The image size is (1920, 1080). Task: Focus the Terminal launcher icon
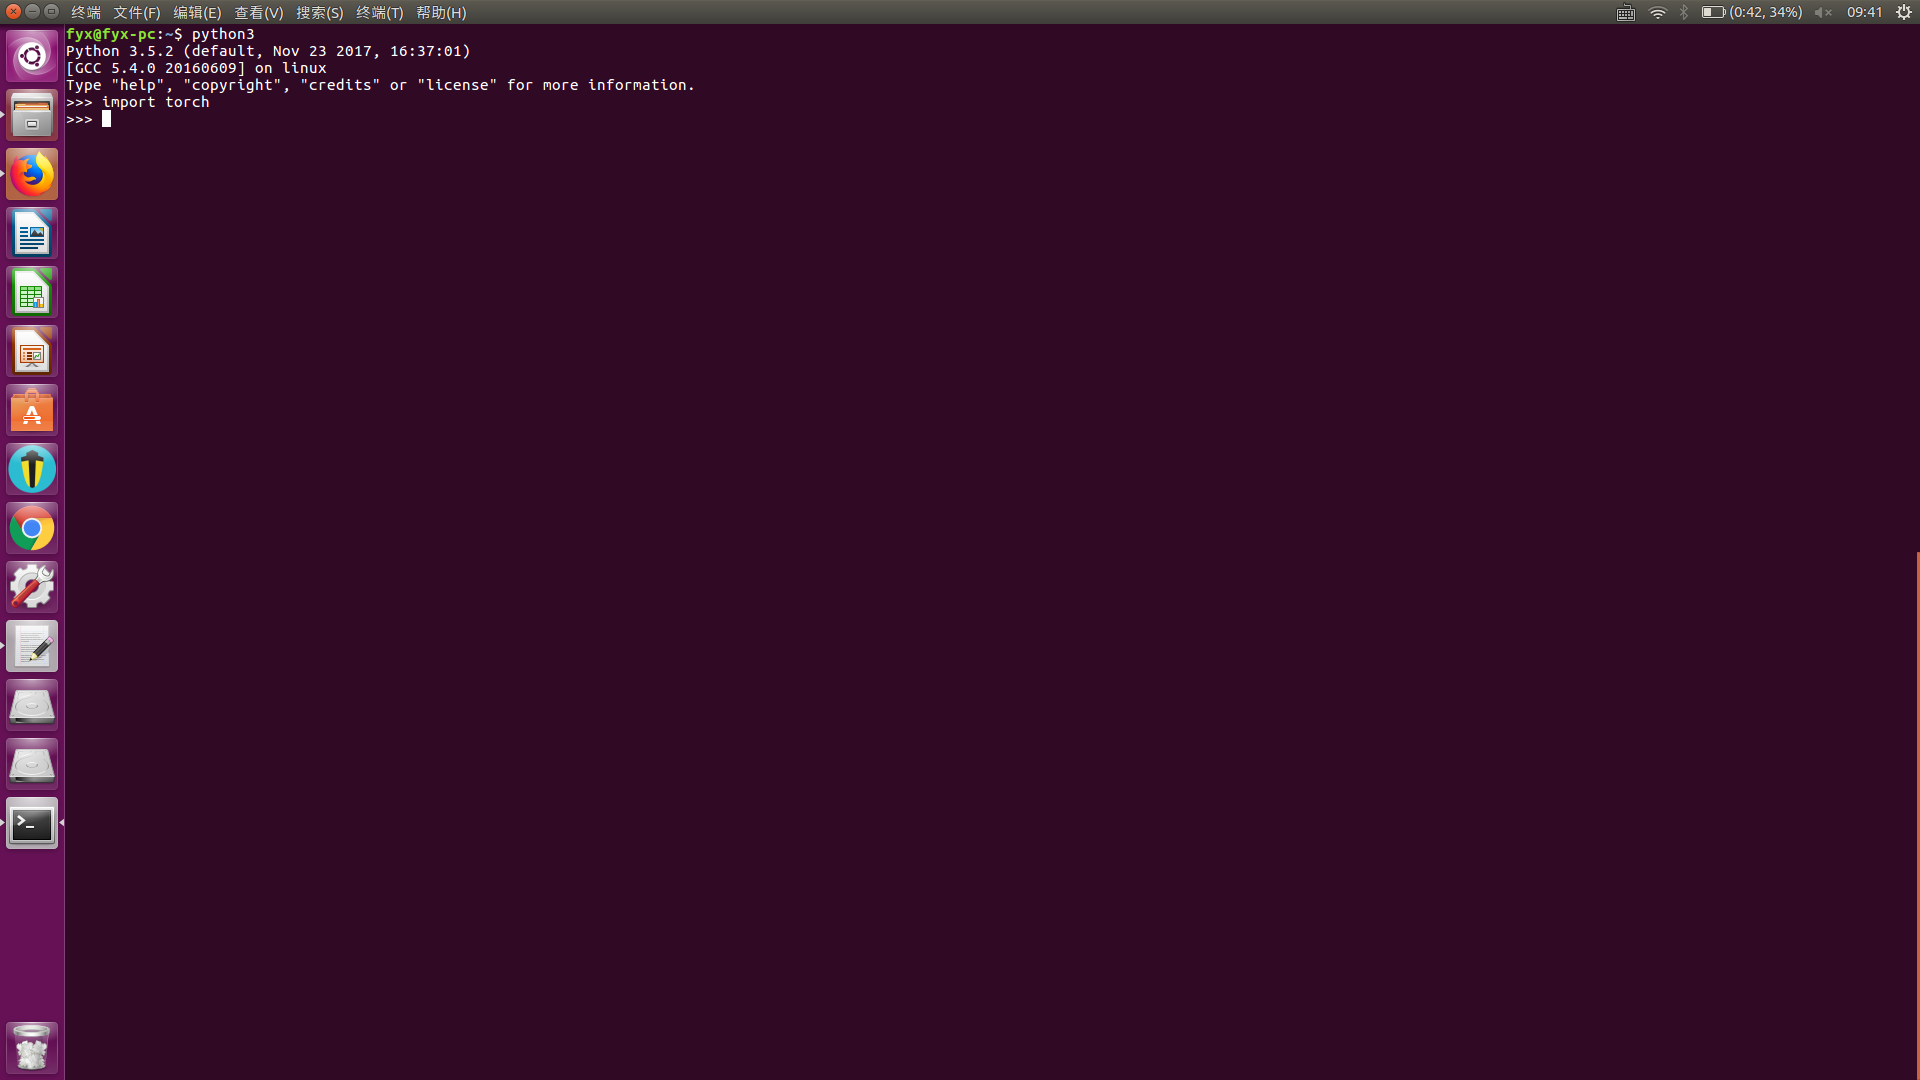32,823
